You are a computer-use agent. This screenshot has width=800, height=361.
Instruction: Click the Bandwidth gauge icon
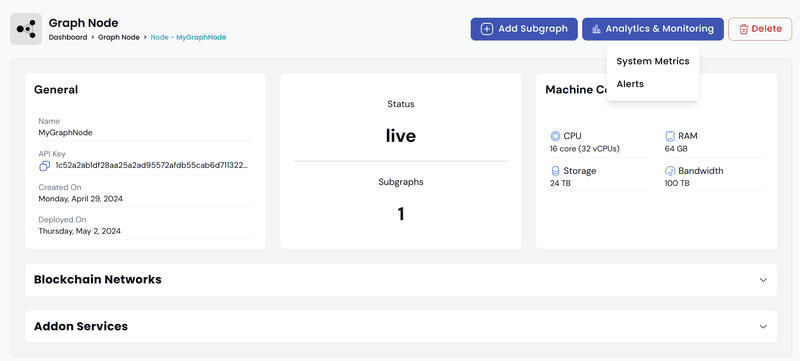coord(670,171)
